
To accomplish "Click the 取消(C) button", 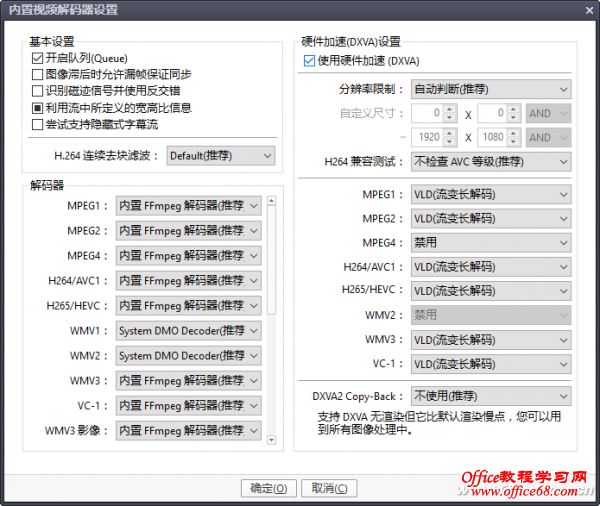I will tap(330, 488).
